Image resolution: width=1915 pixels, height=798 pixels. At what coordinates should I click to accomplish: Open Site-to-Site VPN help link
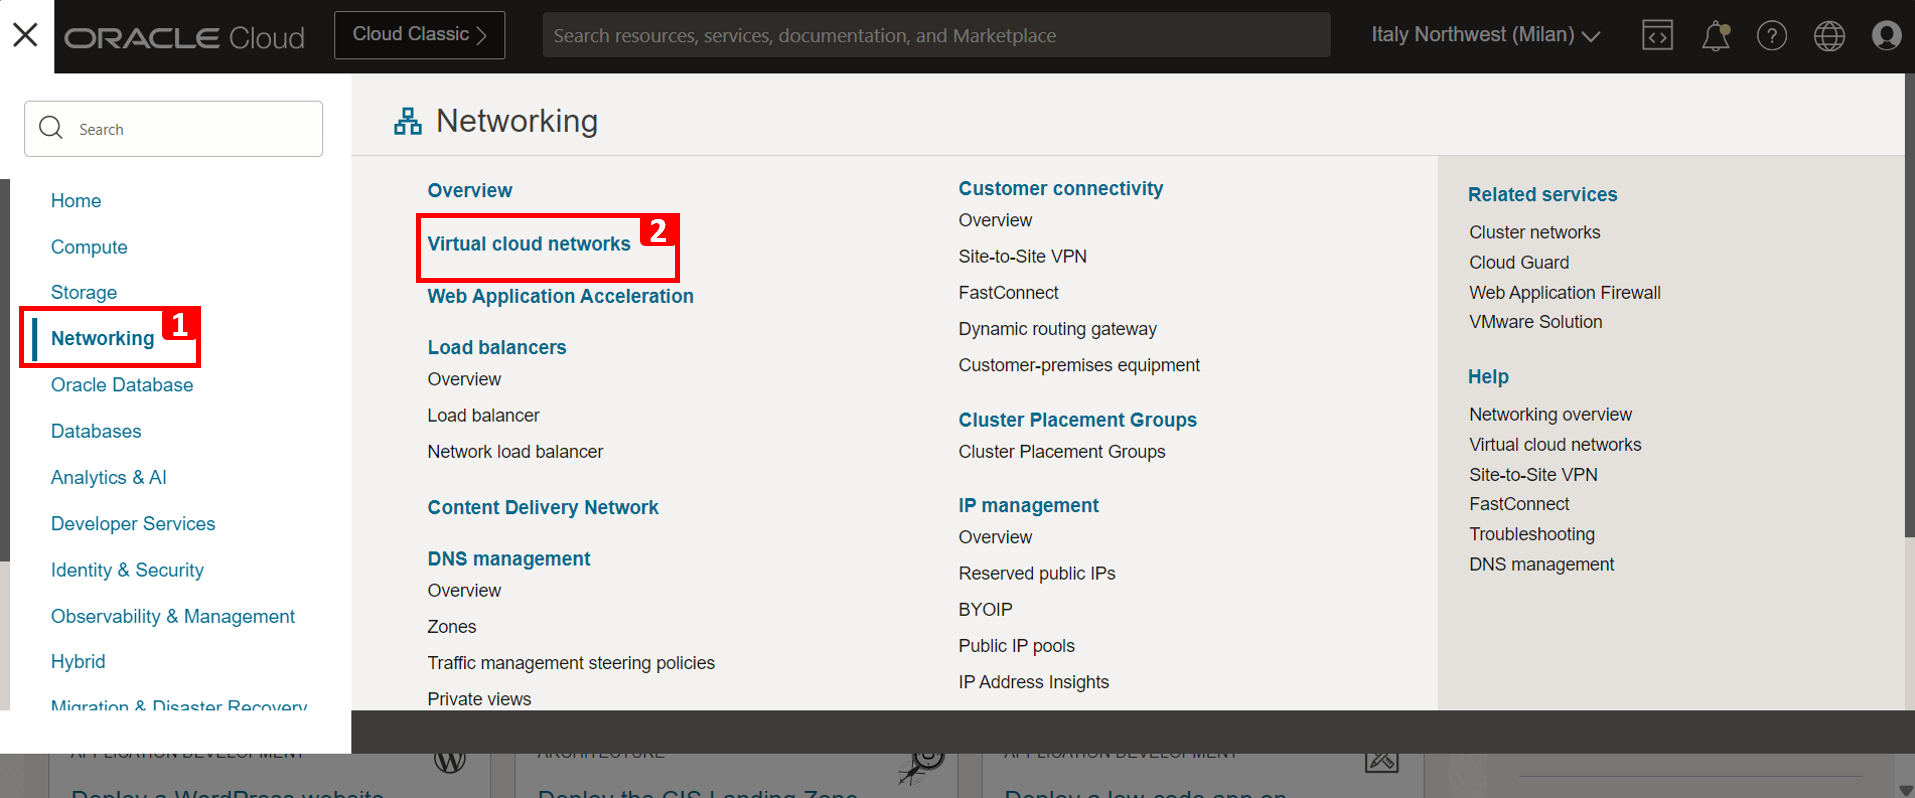tap(1533, 474)
